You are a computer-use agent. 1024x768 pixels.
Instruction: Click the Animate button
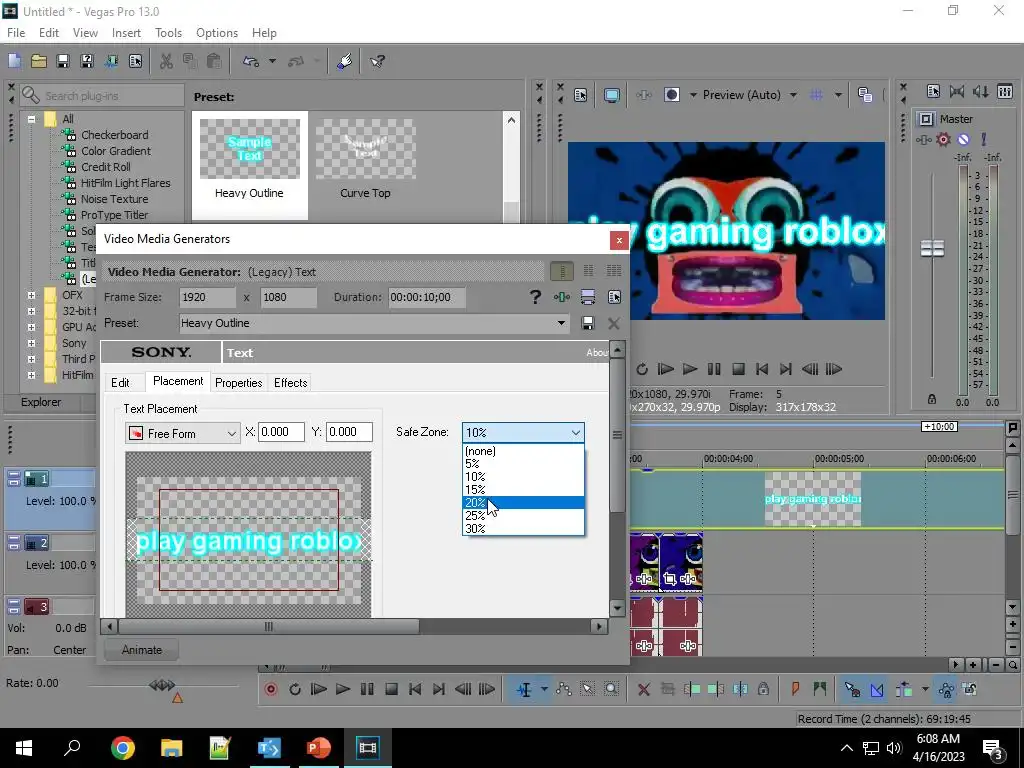[x=142, y=650]
